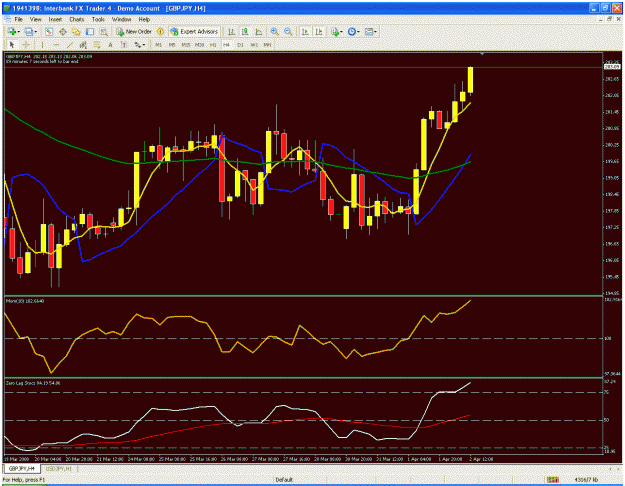Select the Fibonacci Retracement tool
The image size is (625, 486).
(97, 45)
